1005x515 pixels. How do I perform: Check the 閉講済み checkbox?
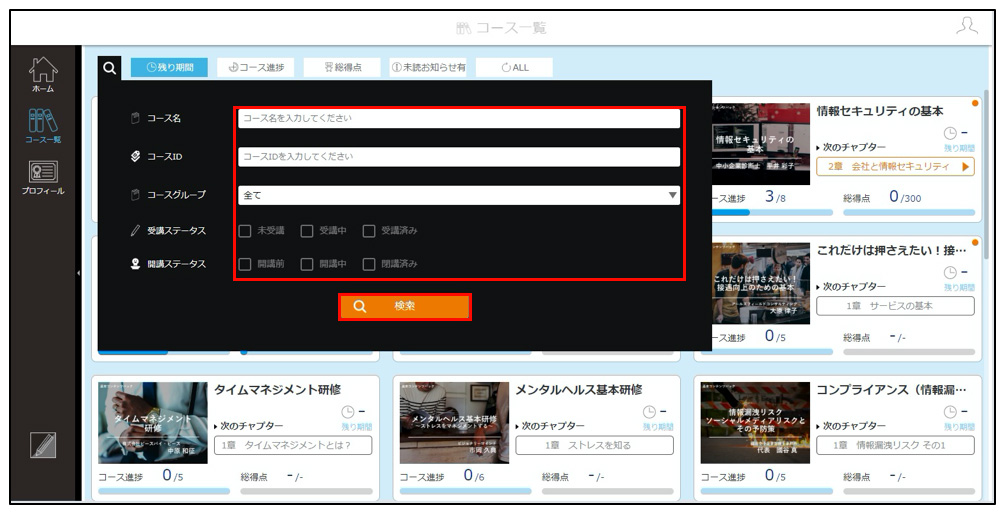(369, 264)
